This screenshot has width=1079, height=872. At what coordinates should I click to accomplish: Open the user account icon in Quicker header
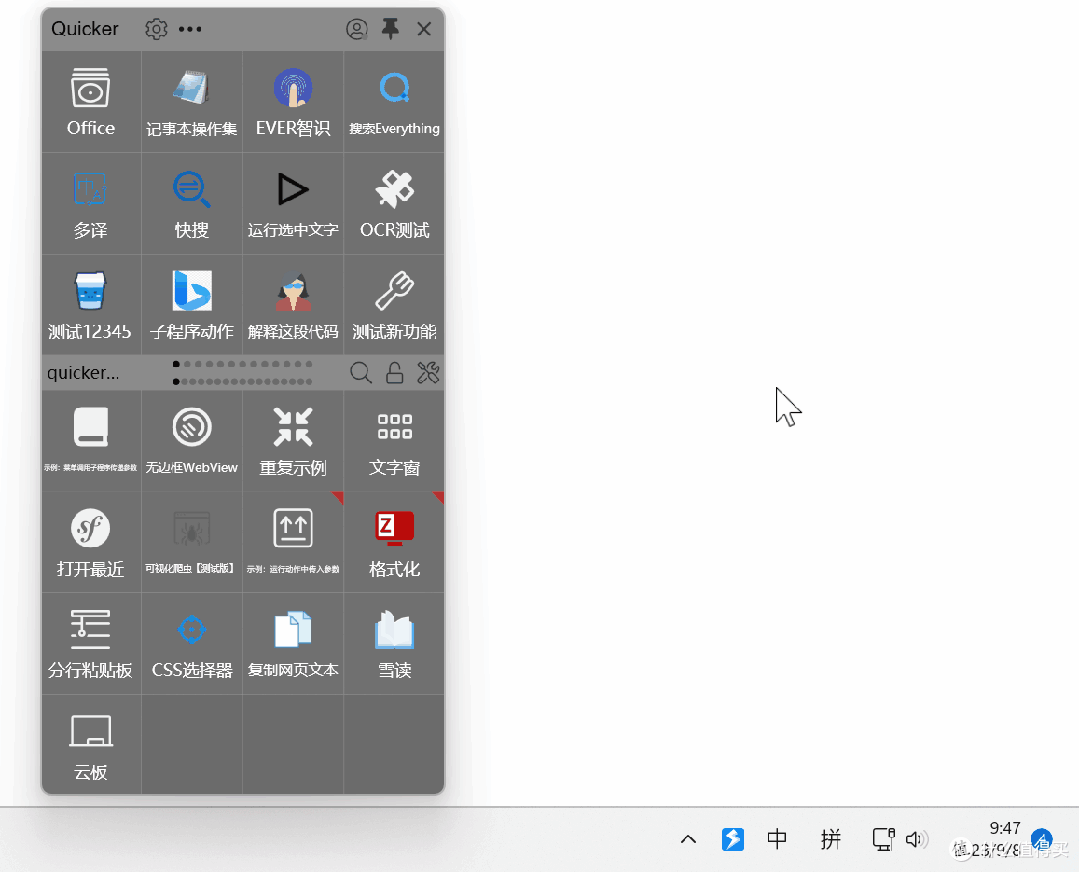356,29
